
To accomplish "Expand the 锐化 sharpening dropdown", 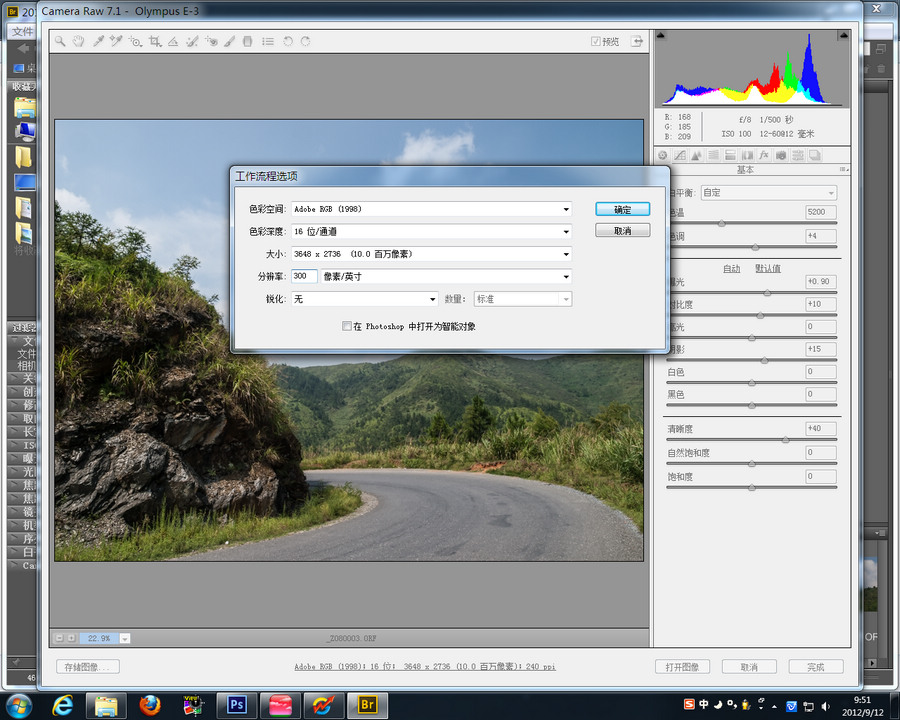I will click(364, 299).
